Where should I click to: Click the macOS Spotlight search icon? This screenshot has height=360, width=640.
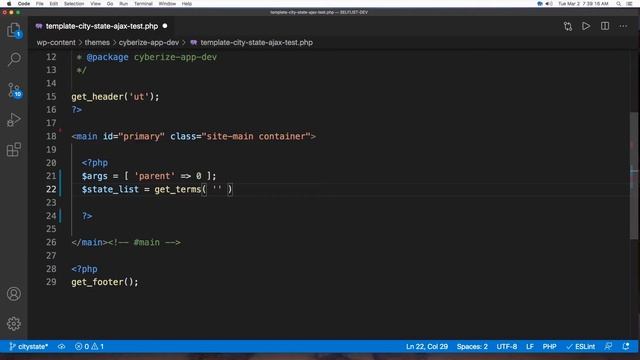point(619,4)
